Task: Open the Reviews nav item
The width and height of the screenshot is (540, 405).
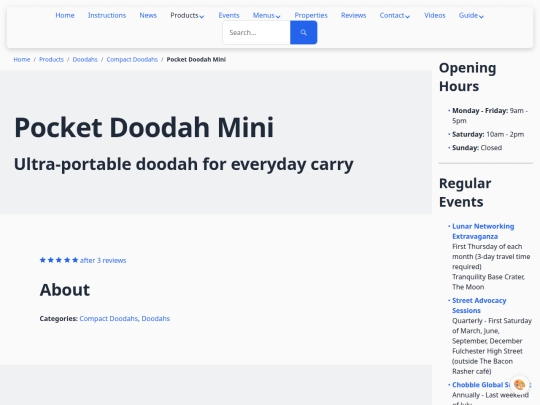Action: [x=353, y=15]
